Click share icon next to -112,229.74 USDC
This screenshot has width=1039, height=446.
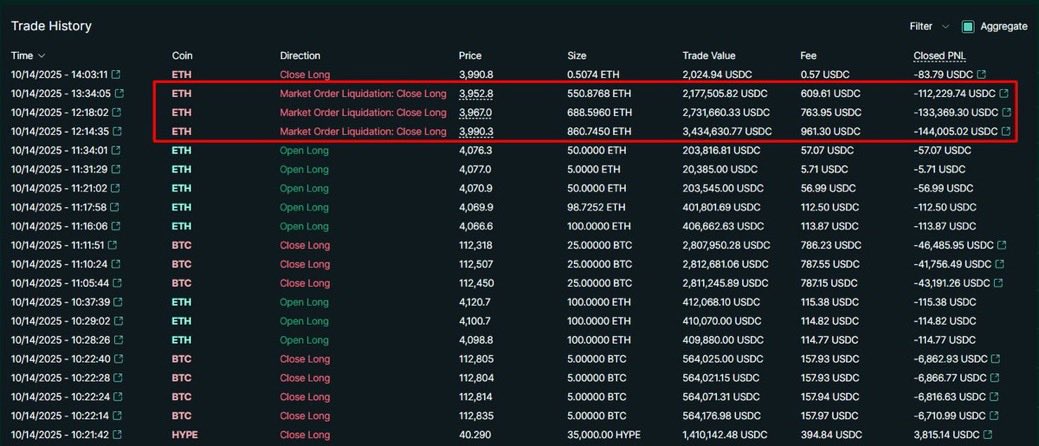click(1003, 93)
